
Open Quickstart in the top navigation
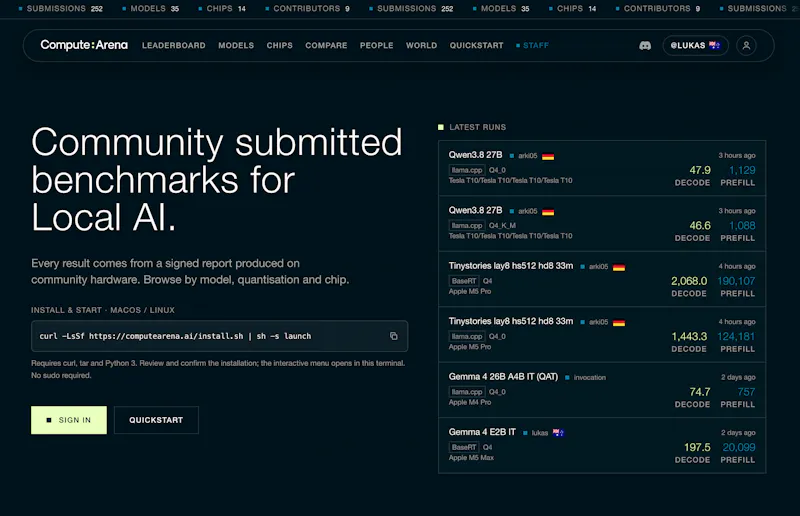click(x=477, y=45)
